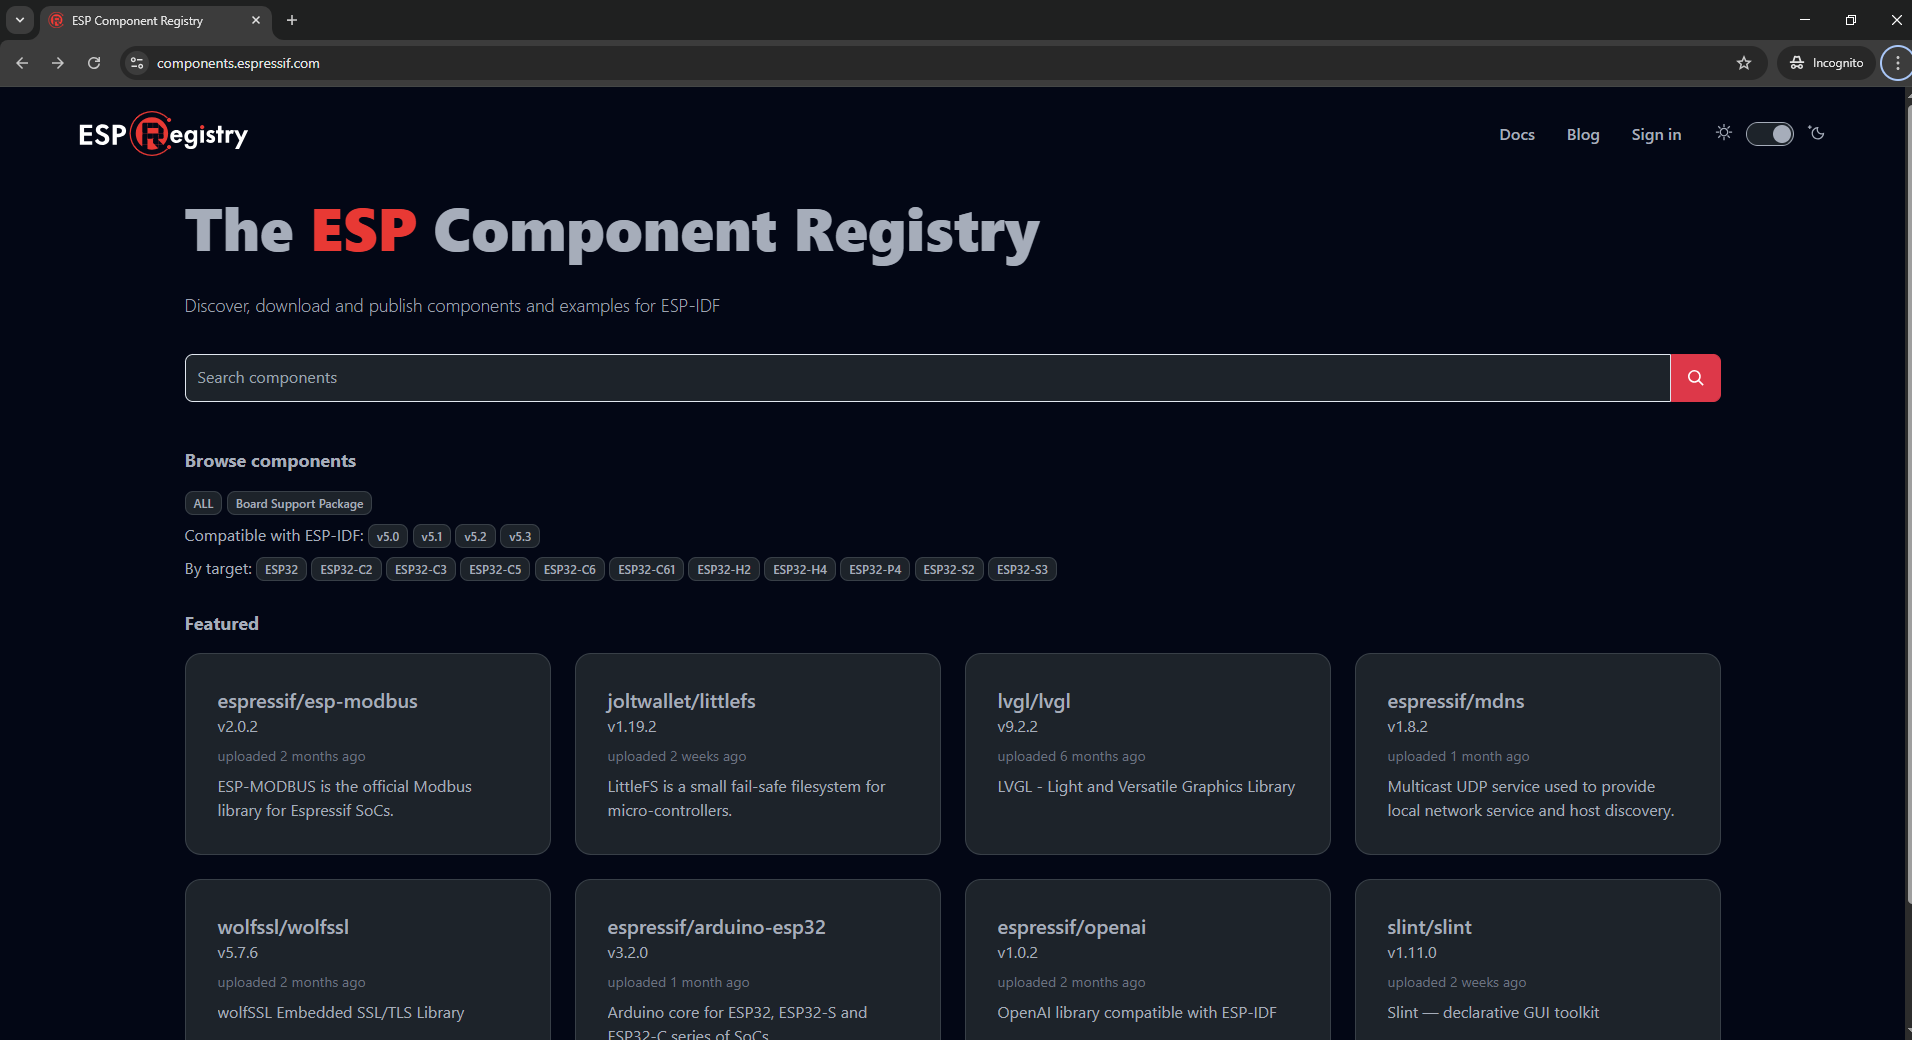Focus the Search components field

pos(927,378)
